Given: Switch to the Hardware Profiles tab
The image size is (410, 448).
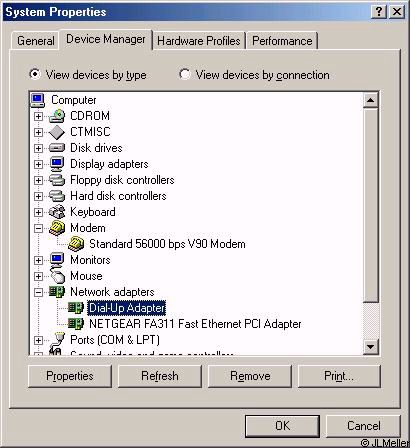Looking at the screenshot, I should [x=199, y=41].
